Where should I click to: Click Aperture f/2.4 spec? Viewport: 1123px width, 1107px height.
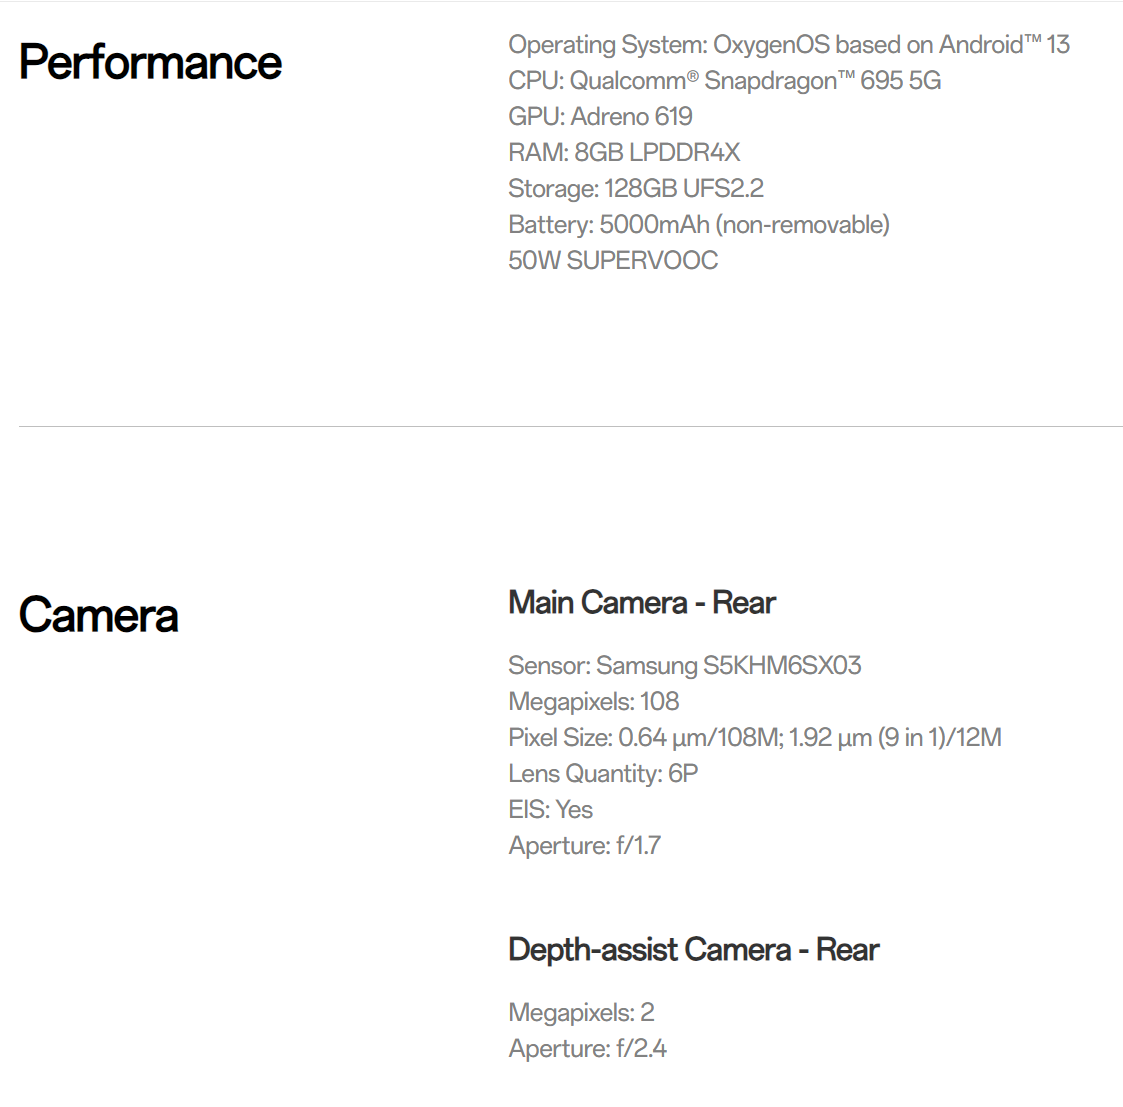587,1048
